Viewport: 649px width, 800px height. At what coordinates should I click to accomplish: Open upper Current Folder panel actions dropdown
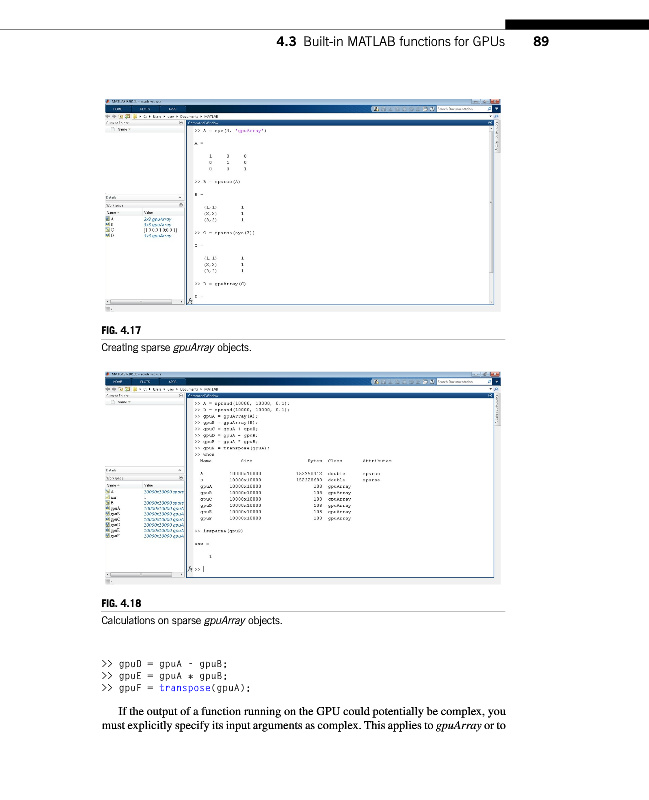pyautogui.click(x=180, y=123)
